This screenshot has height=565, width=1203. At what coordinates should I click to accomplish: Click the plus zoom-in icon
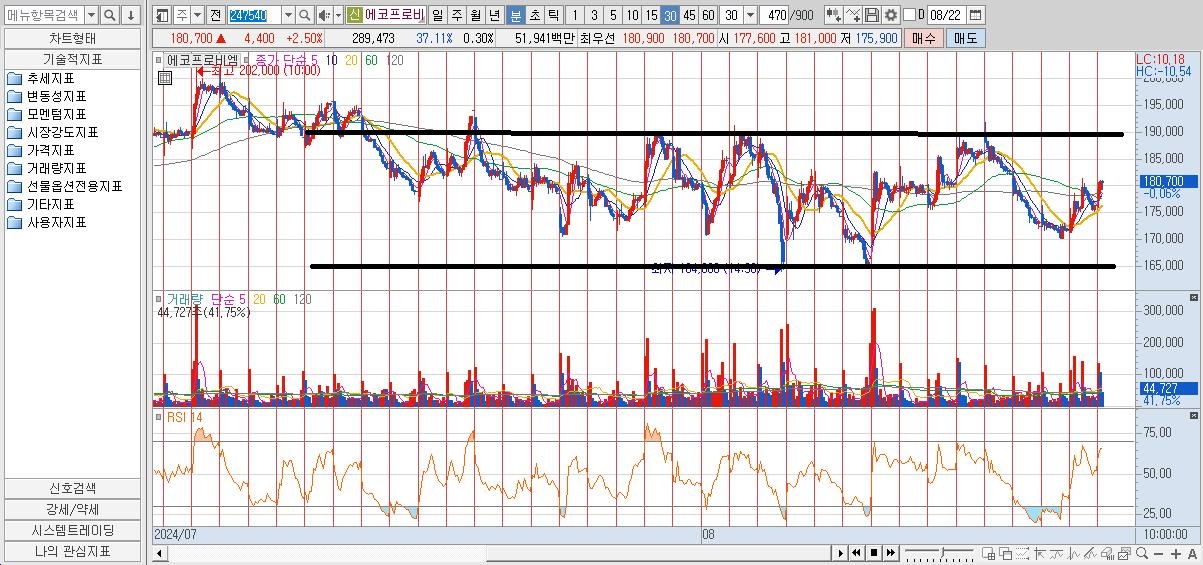coord(1176,553)
